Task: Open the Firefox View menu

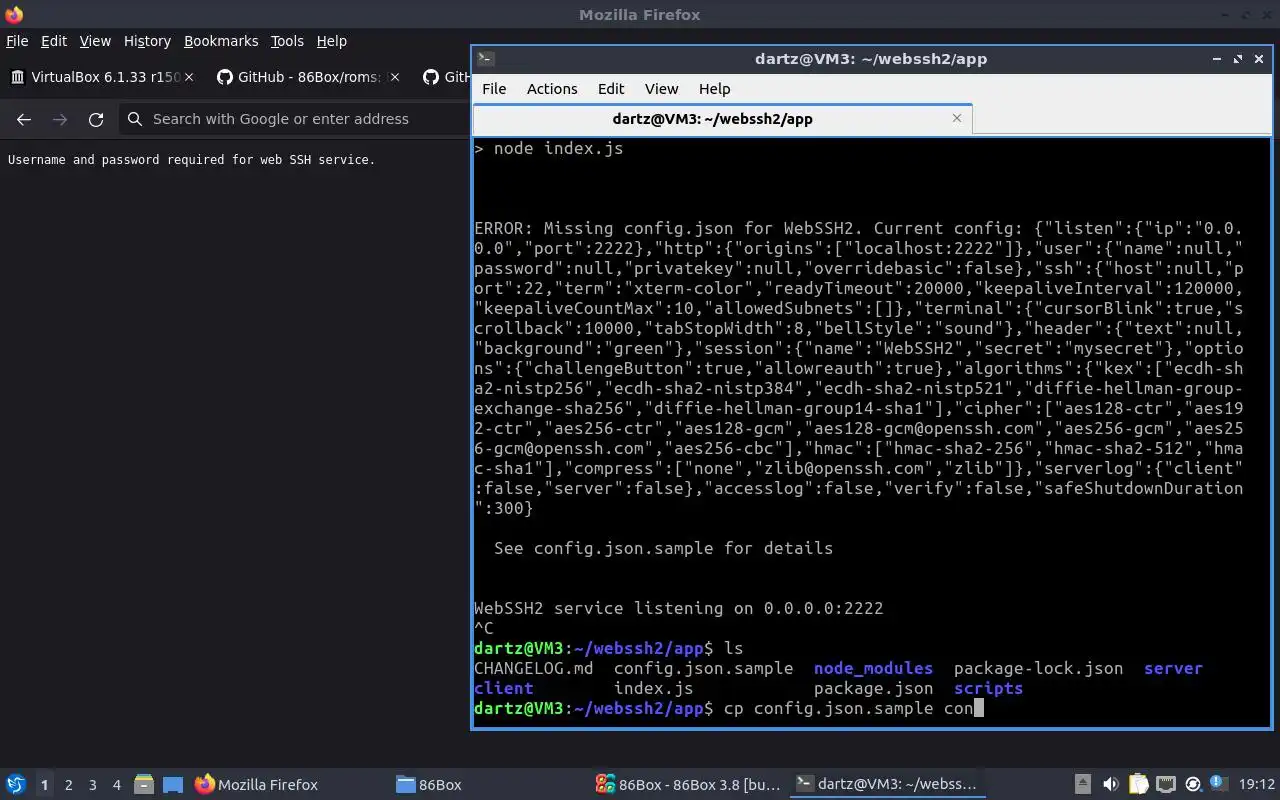Action: (x=95, y=41)
